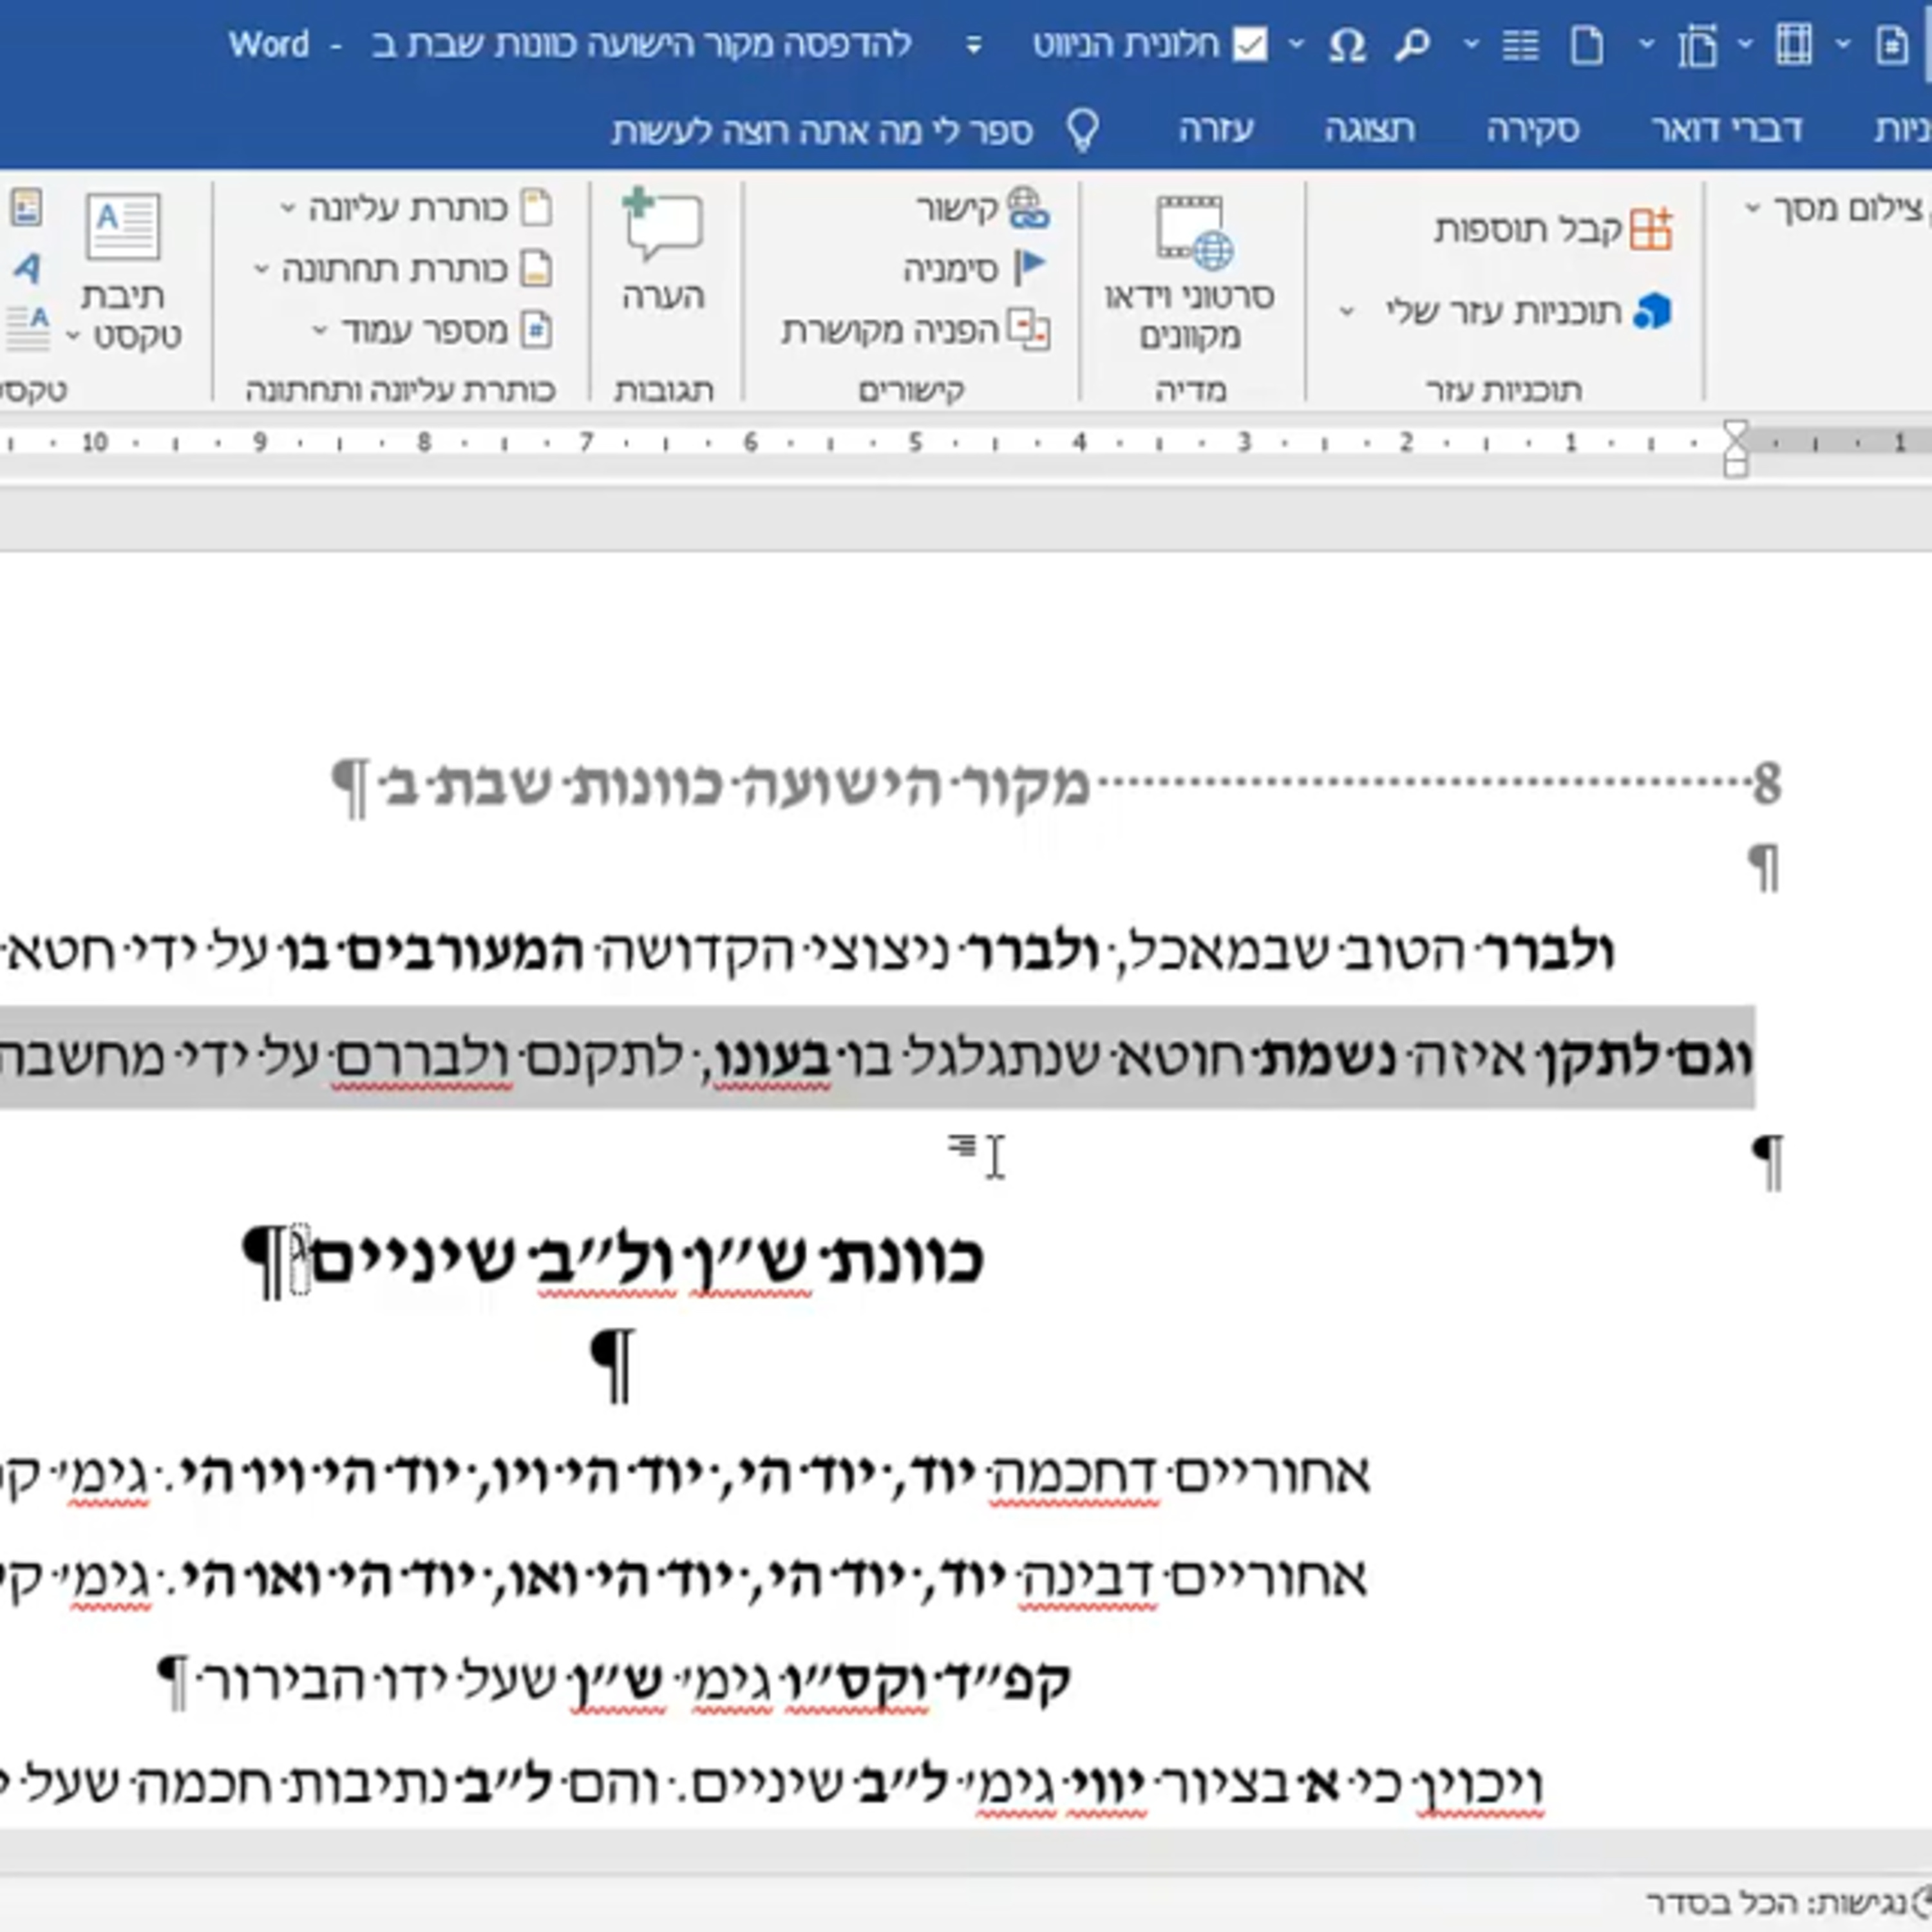Click the highlighted line starting וגם לתקן
The width and height of the screenshot is (1932, 1932).
click(877, 1057)
